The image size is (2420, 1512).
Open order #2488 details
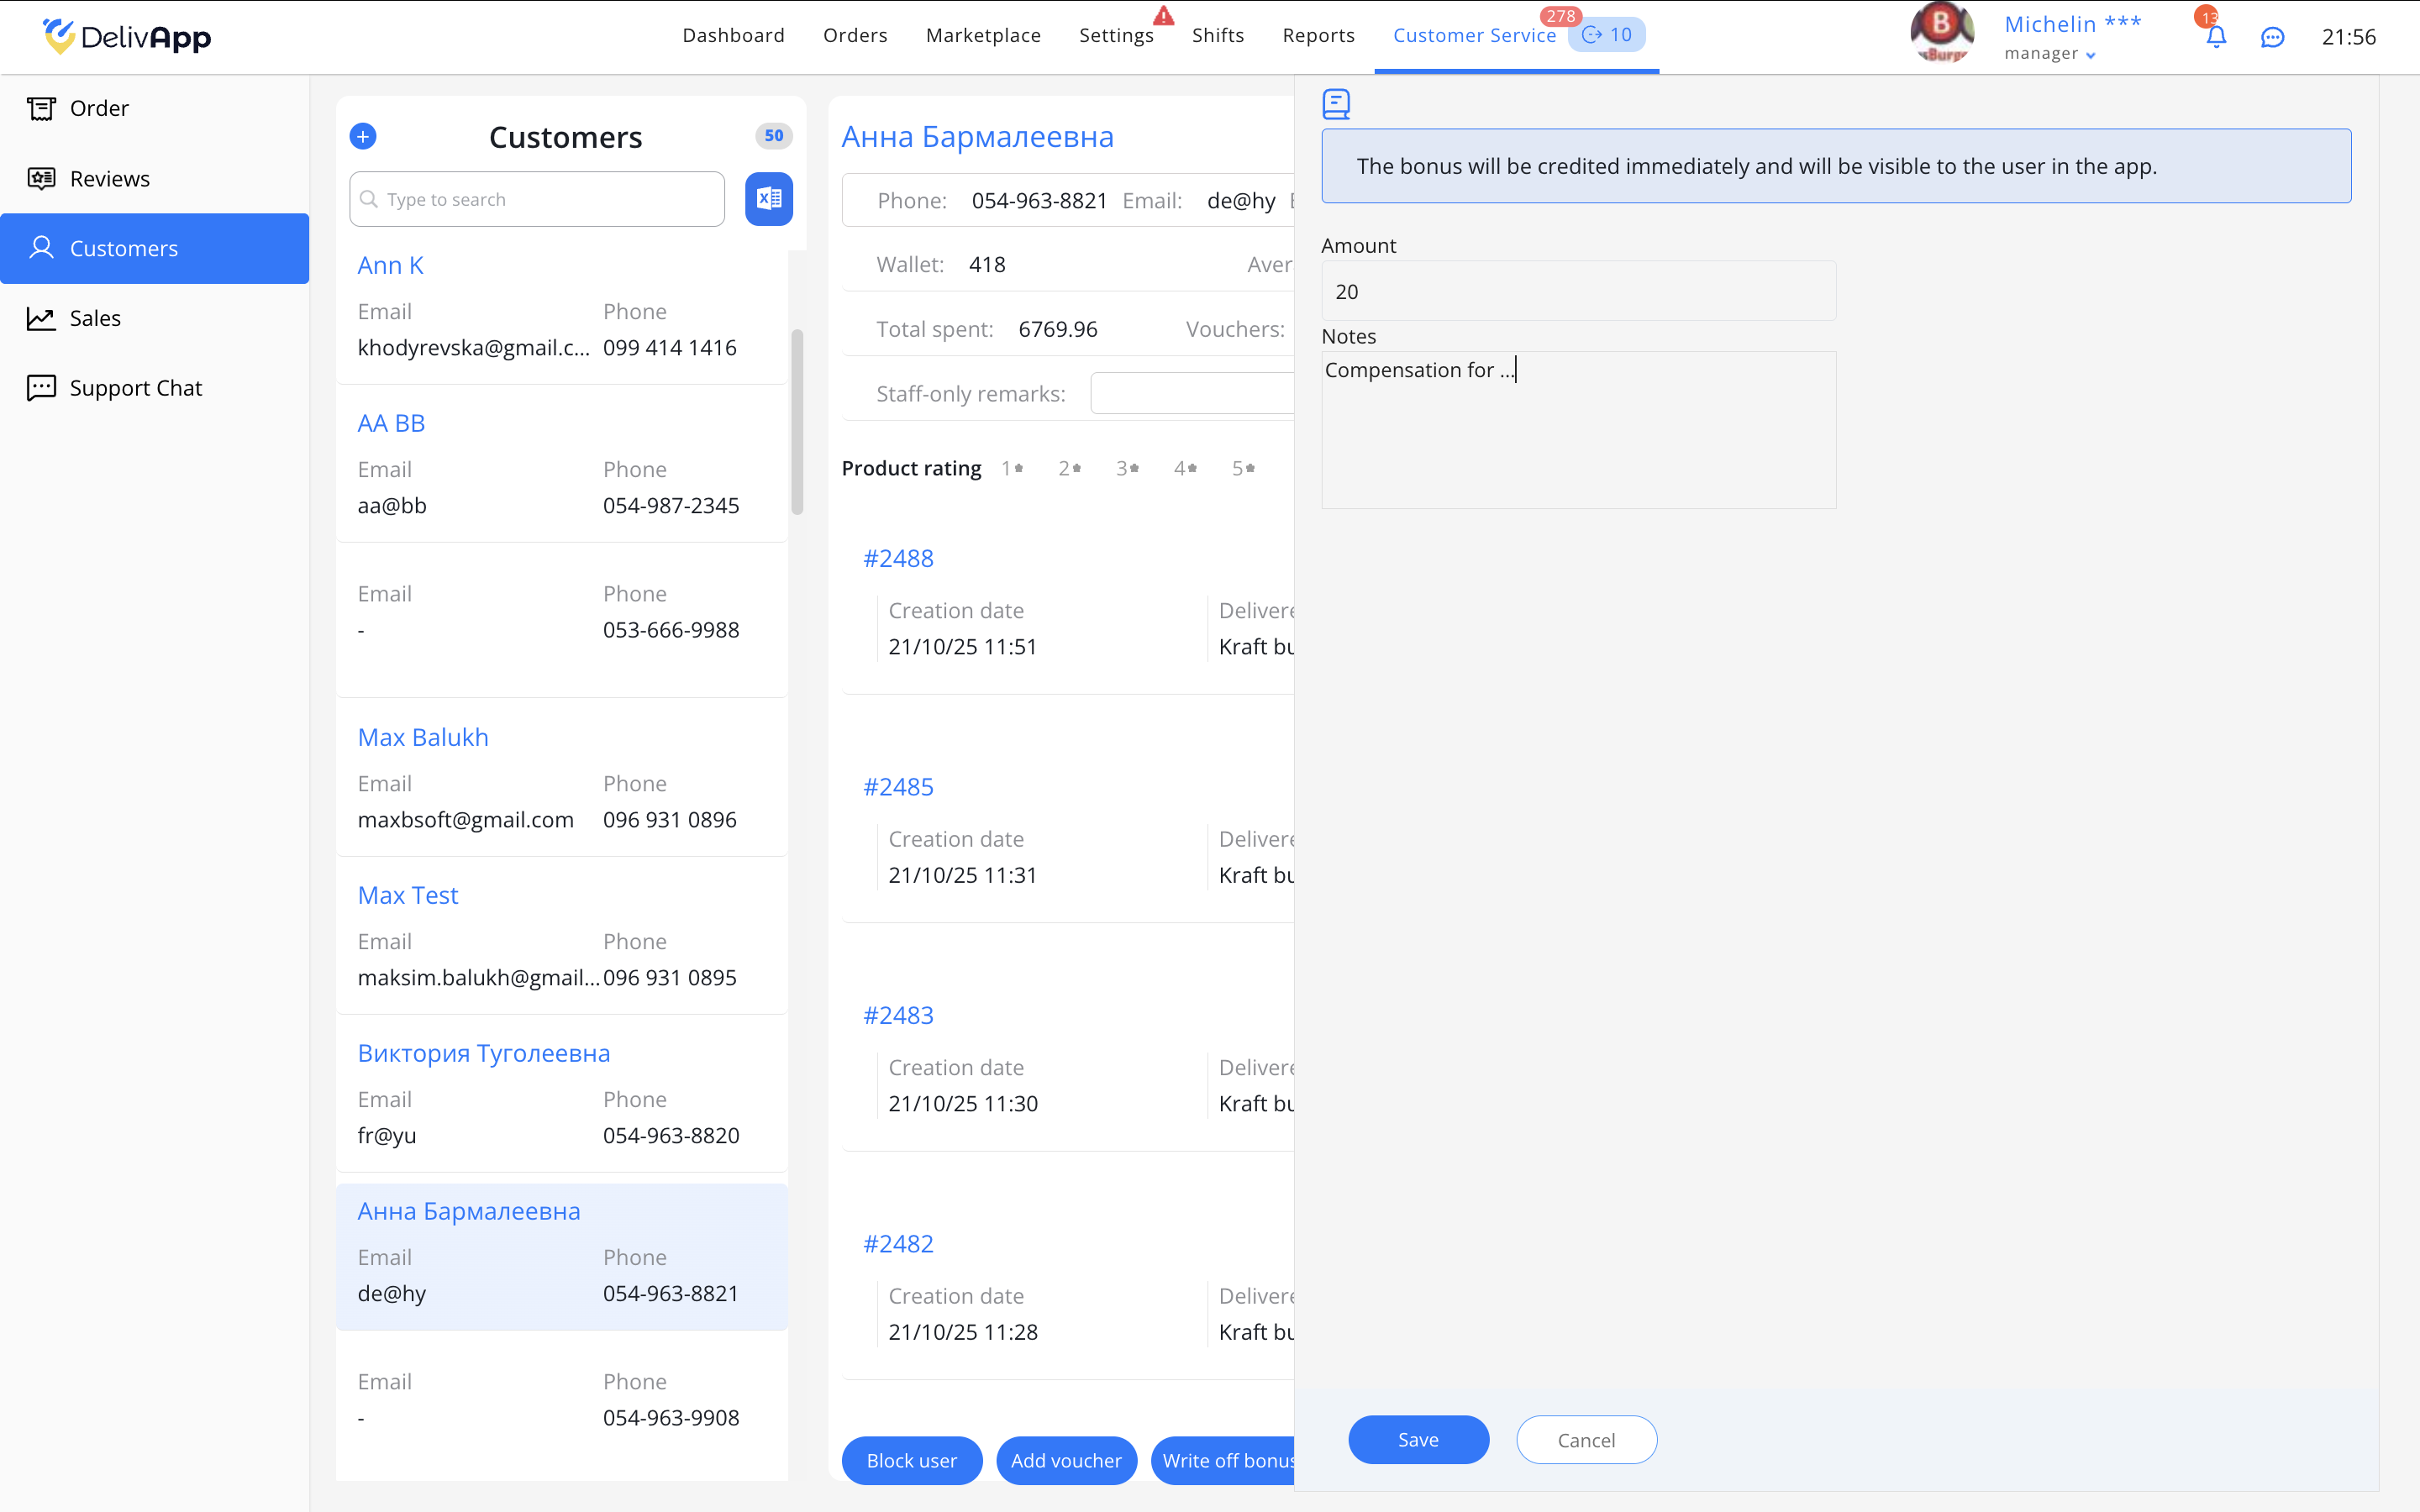tap(898, 558)
